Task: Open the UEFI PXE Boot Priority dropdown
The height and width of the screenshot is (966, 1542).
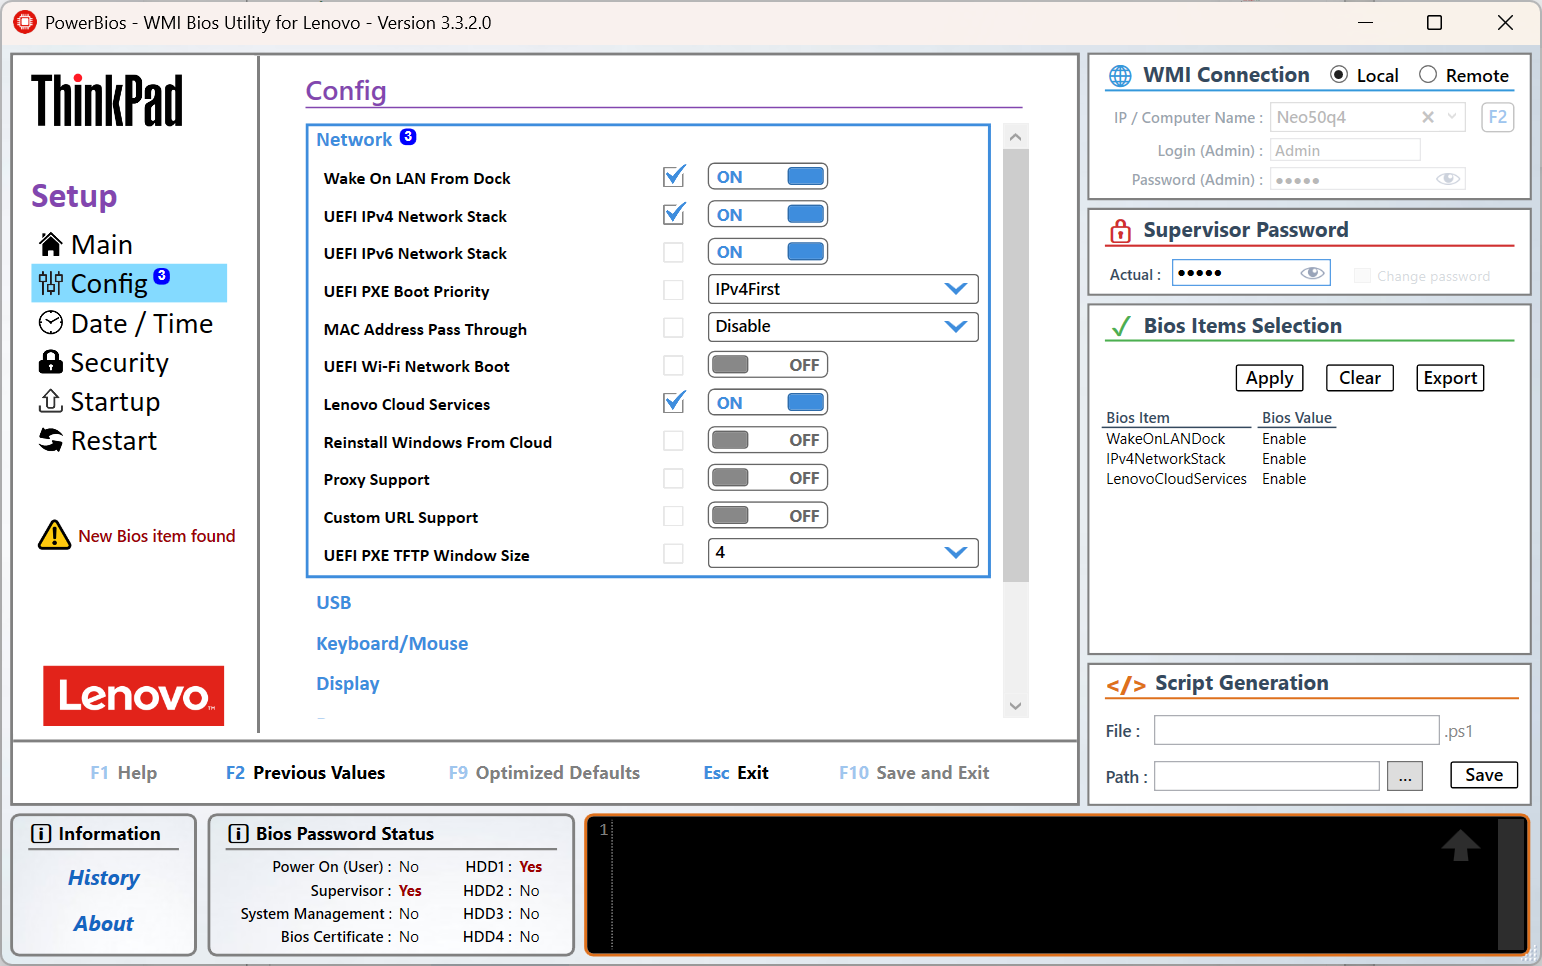Action: coord(842,289)
